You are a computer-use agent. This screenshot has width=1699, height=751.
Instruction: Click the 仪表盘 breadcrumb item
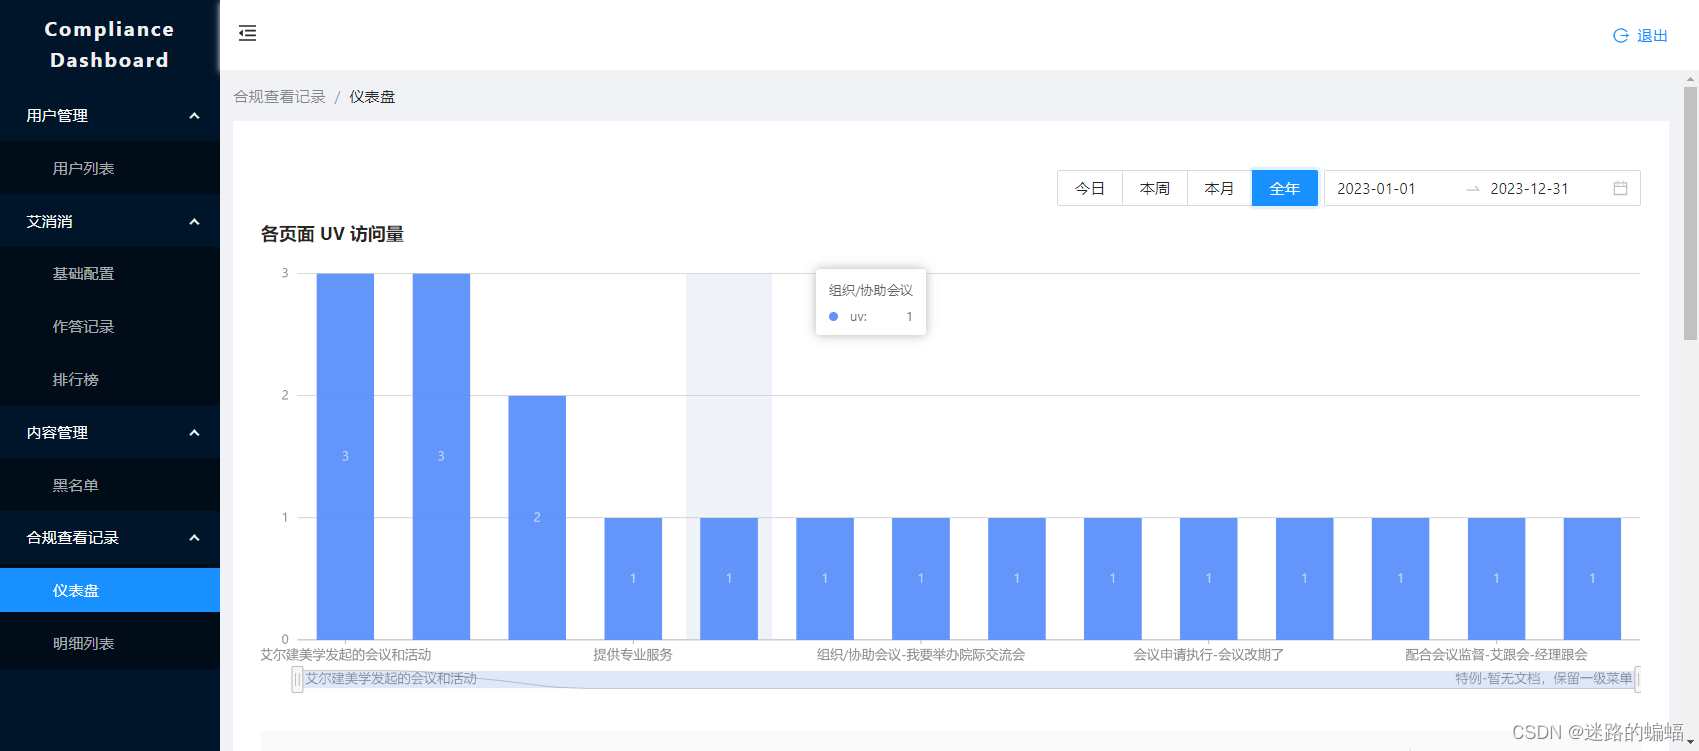click(x=372, y=96)
